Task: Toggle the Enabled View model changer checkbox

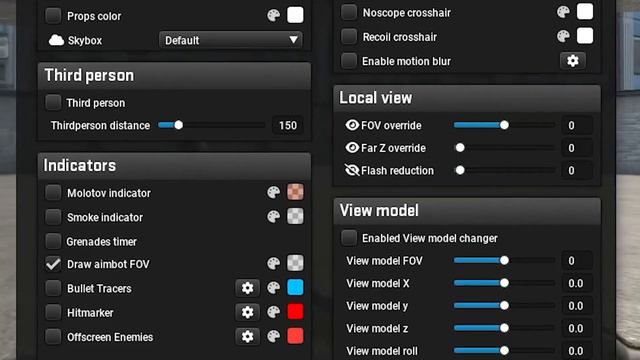Action: (x=349, y=238)
